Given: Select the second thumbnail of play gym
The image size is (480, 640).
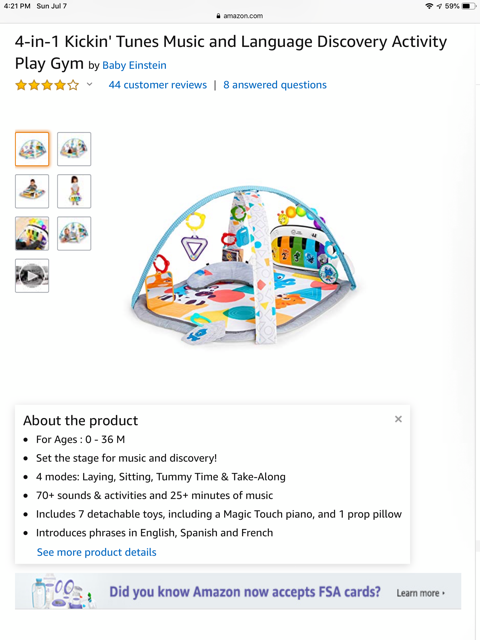Looking at the screenshot, I should pyautogui.click(x=74, y=149).
